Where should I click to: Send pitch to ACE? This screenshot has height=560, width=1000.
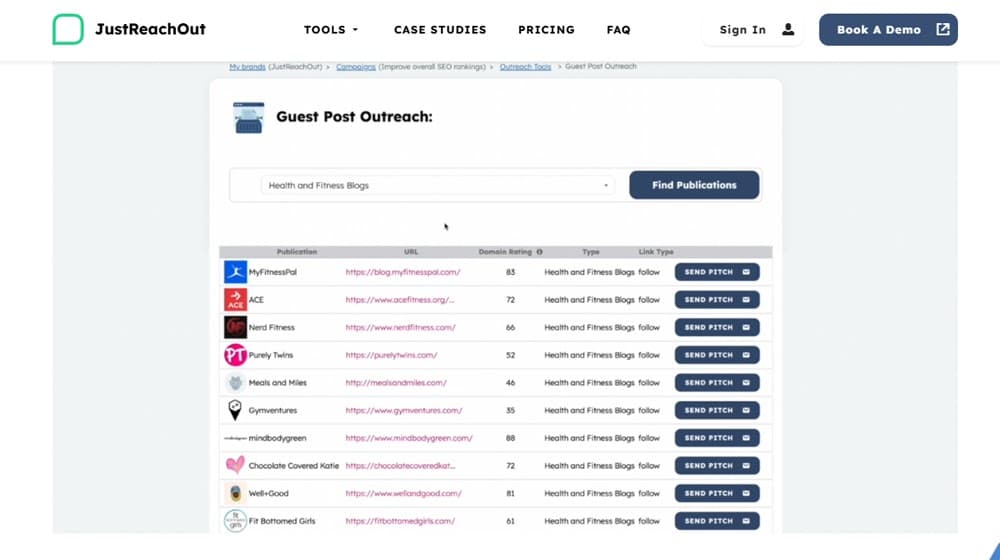click(x=717, y=300)
